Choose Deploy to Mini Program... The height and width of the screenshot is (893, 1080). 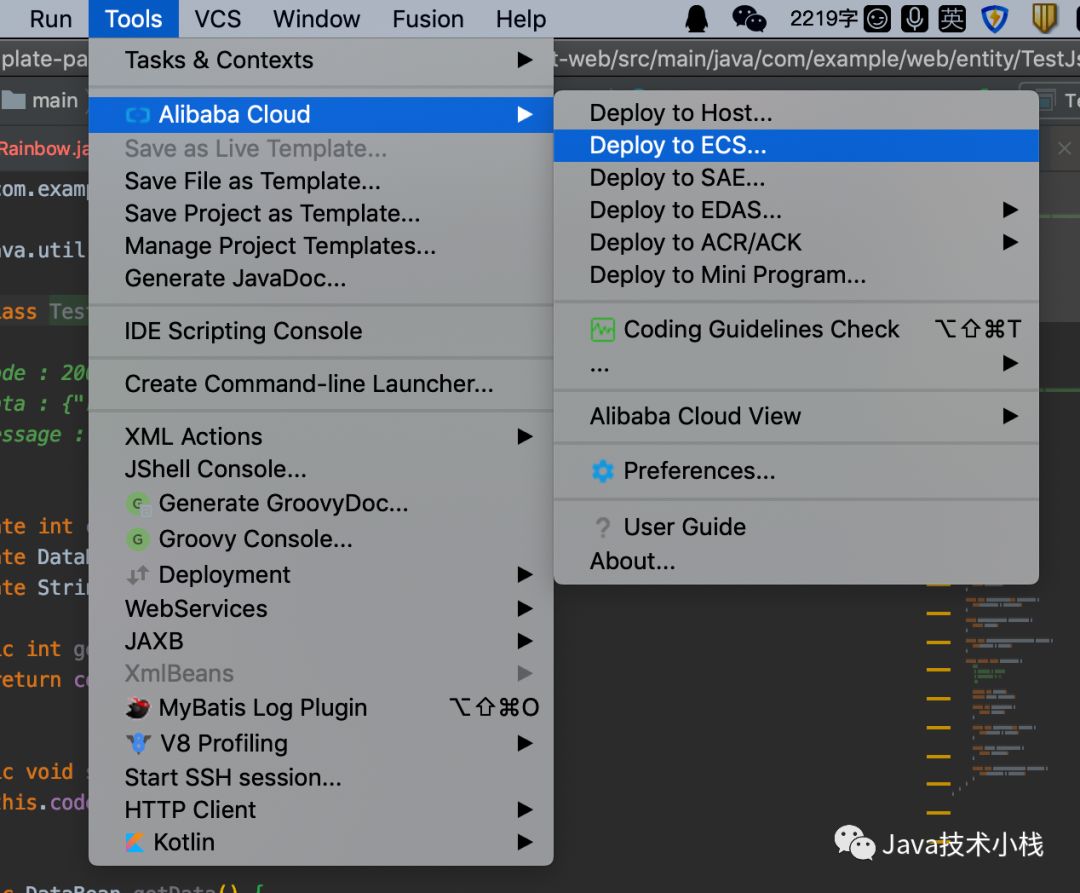796,275
